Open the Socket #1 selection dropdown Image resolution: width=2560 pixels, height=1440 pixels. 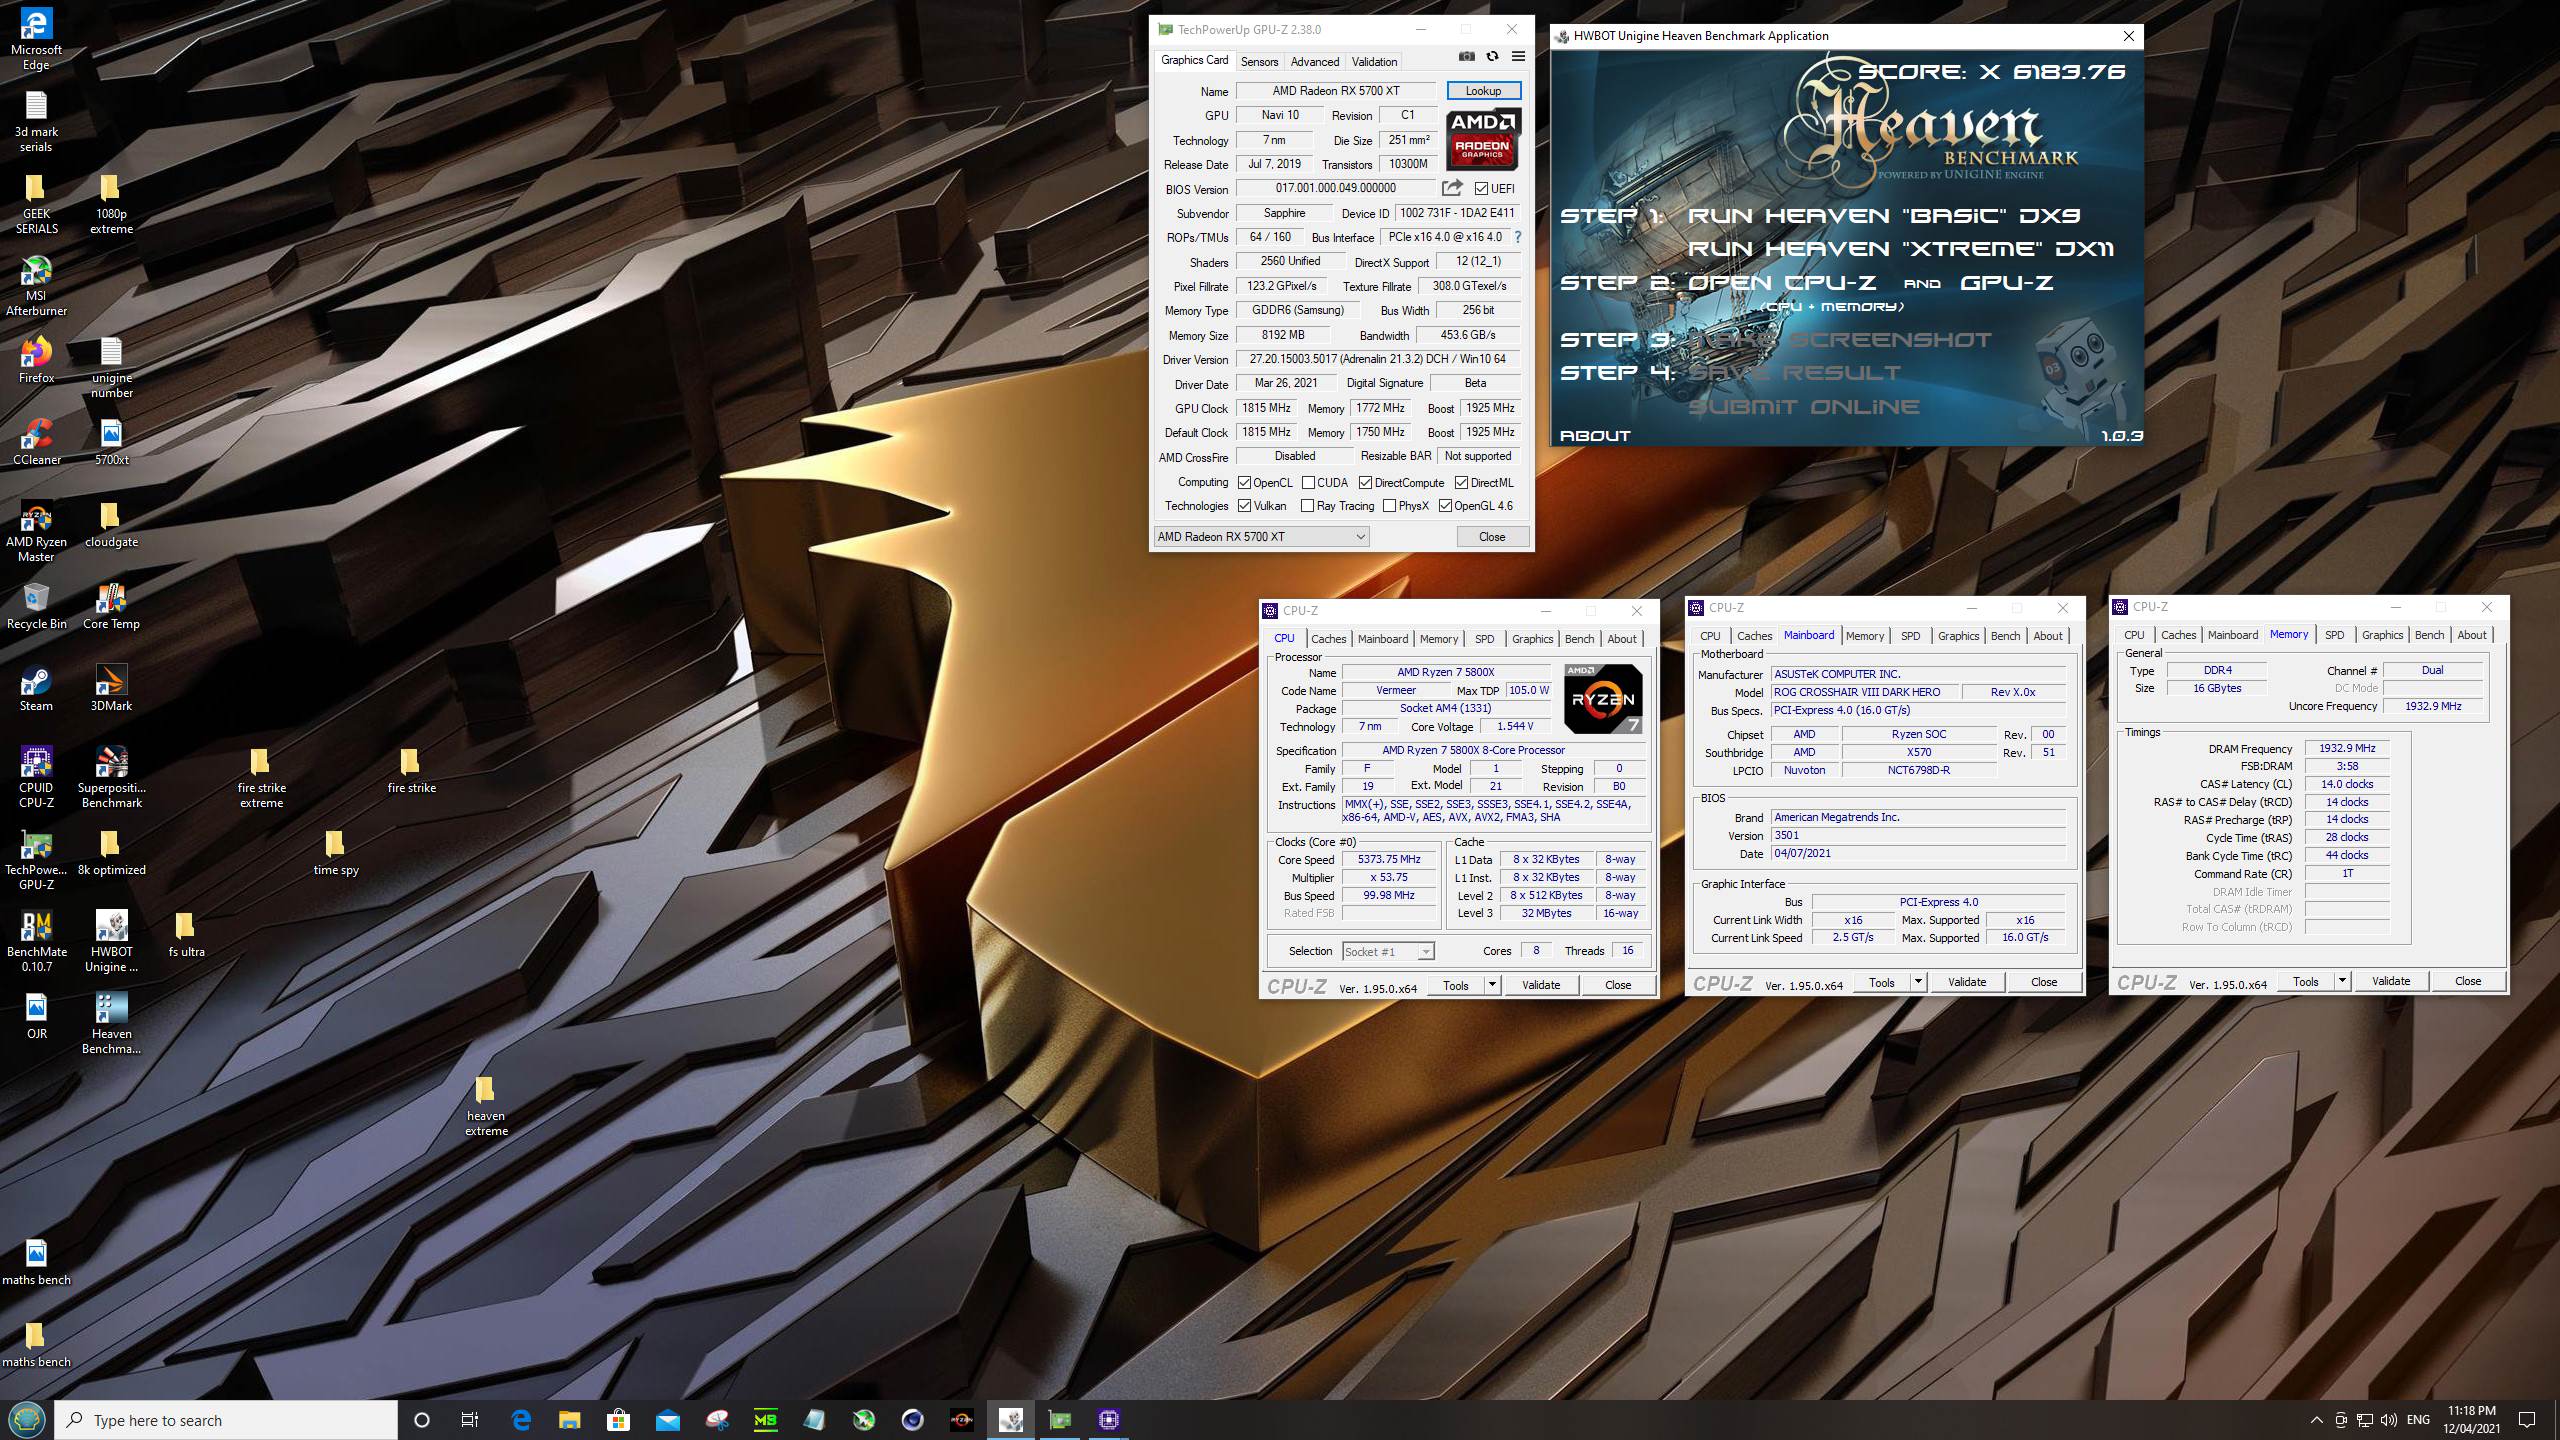pos(1388,951)
